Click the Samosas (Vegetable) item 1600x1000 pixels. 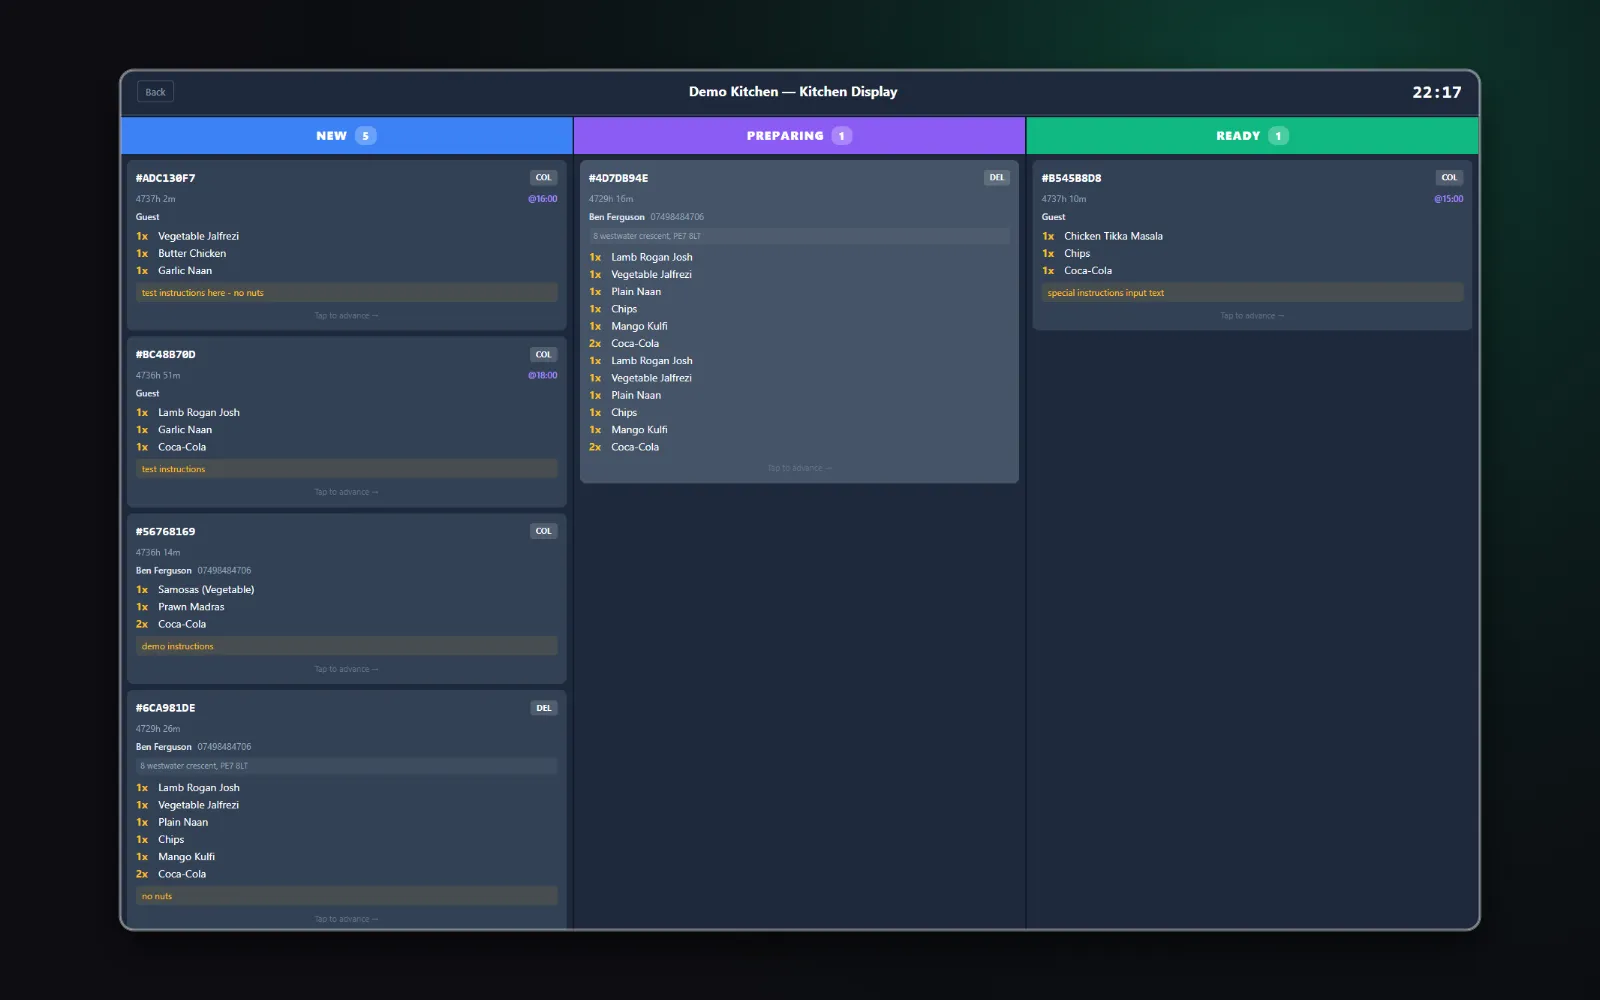point(206,590)
